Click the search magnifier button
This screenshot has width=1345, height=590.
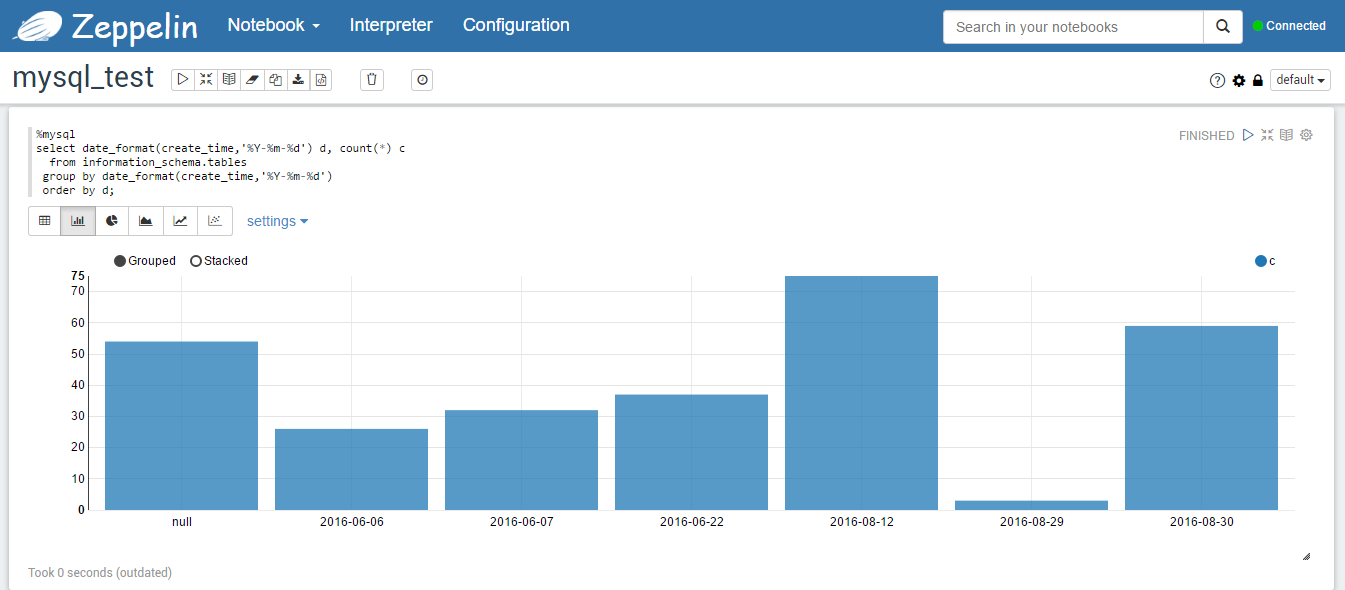tap(1223, 27)
